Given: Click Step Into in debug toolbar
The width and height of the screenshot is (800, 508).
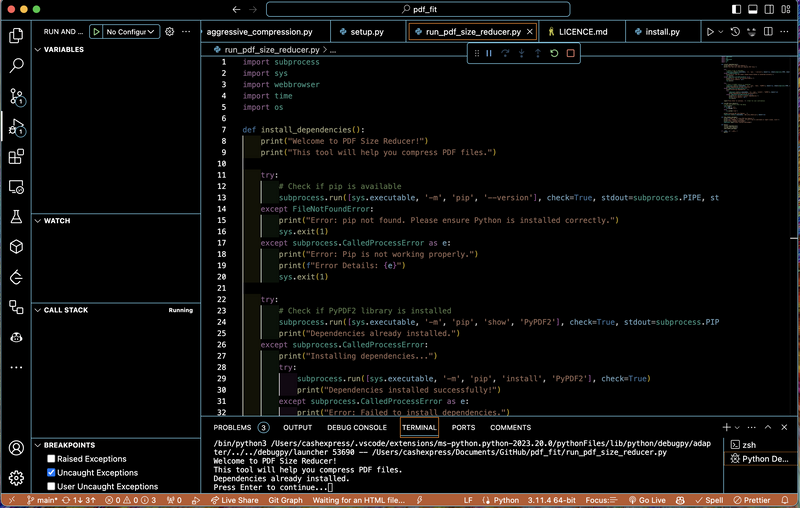Looking at the screenshot, I should [x=521, y=53].
